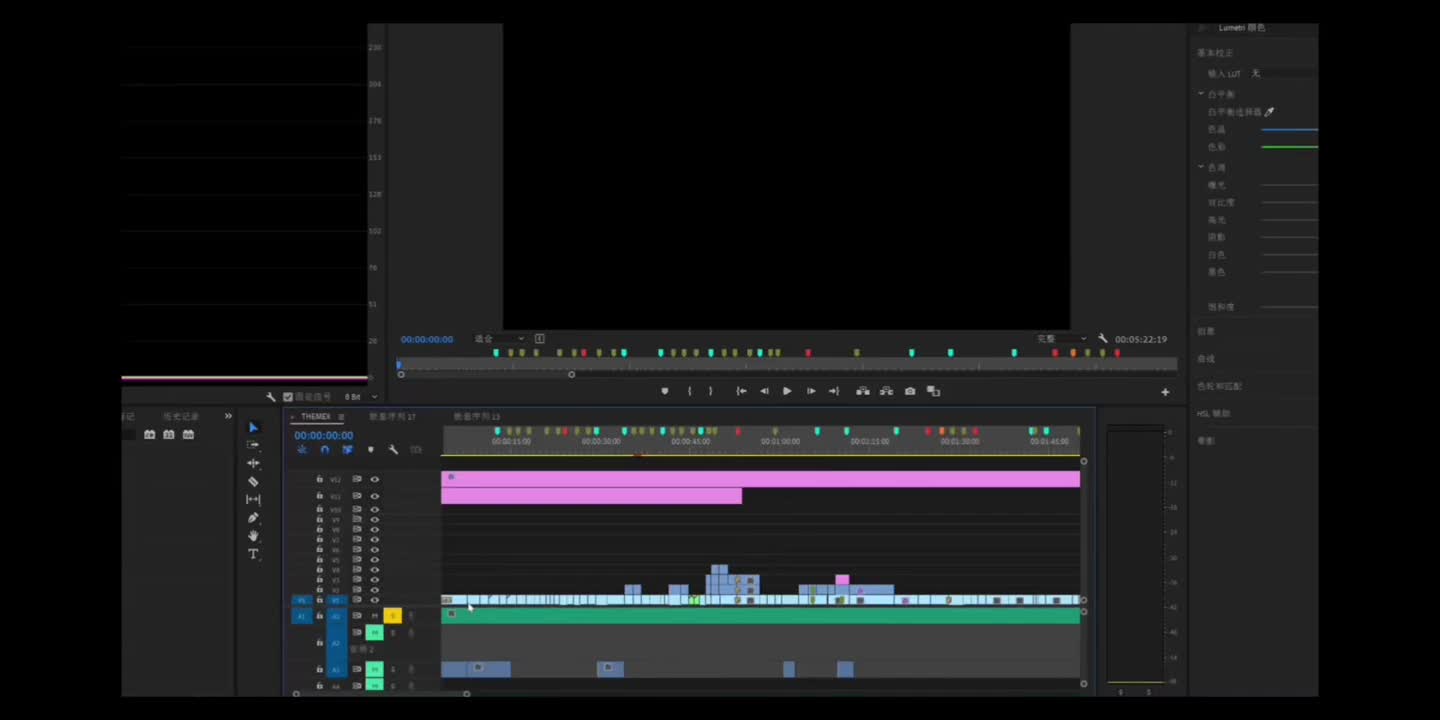The height and width of the screenshot is (720, 1440).
Task: Select the Hand tool
Action: pos(253,536)
